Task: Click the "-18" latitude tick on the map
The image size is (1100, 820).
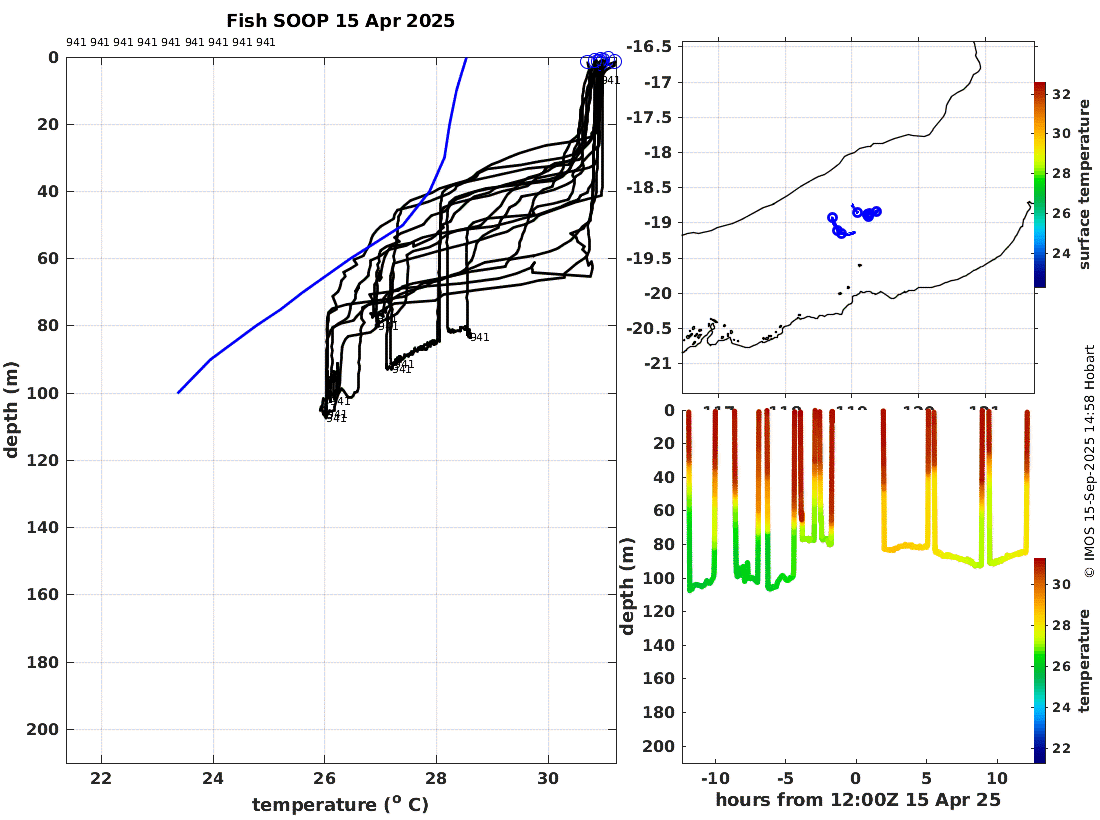Action: pos(658,152)
